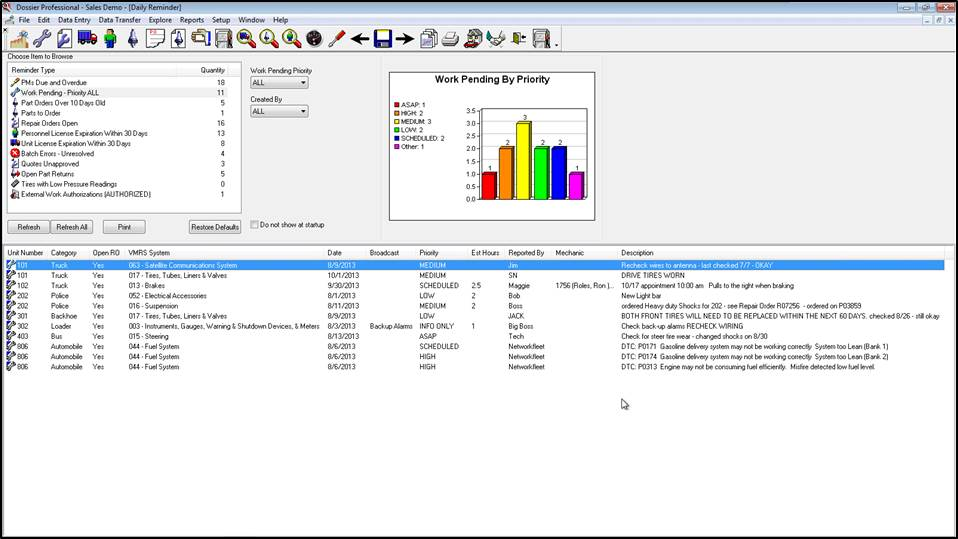Open the black gauge meter icon
The image size is (958, 539).
click(314, 38)
